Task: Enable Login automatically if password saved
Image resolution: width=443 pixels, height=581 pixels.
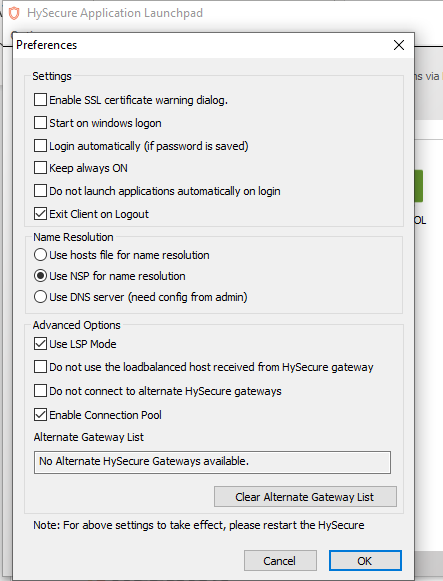Action: point(40,146)
